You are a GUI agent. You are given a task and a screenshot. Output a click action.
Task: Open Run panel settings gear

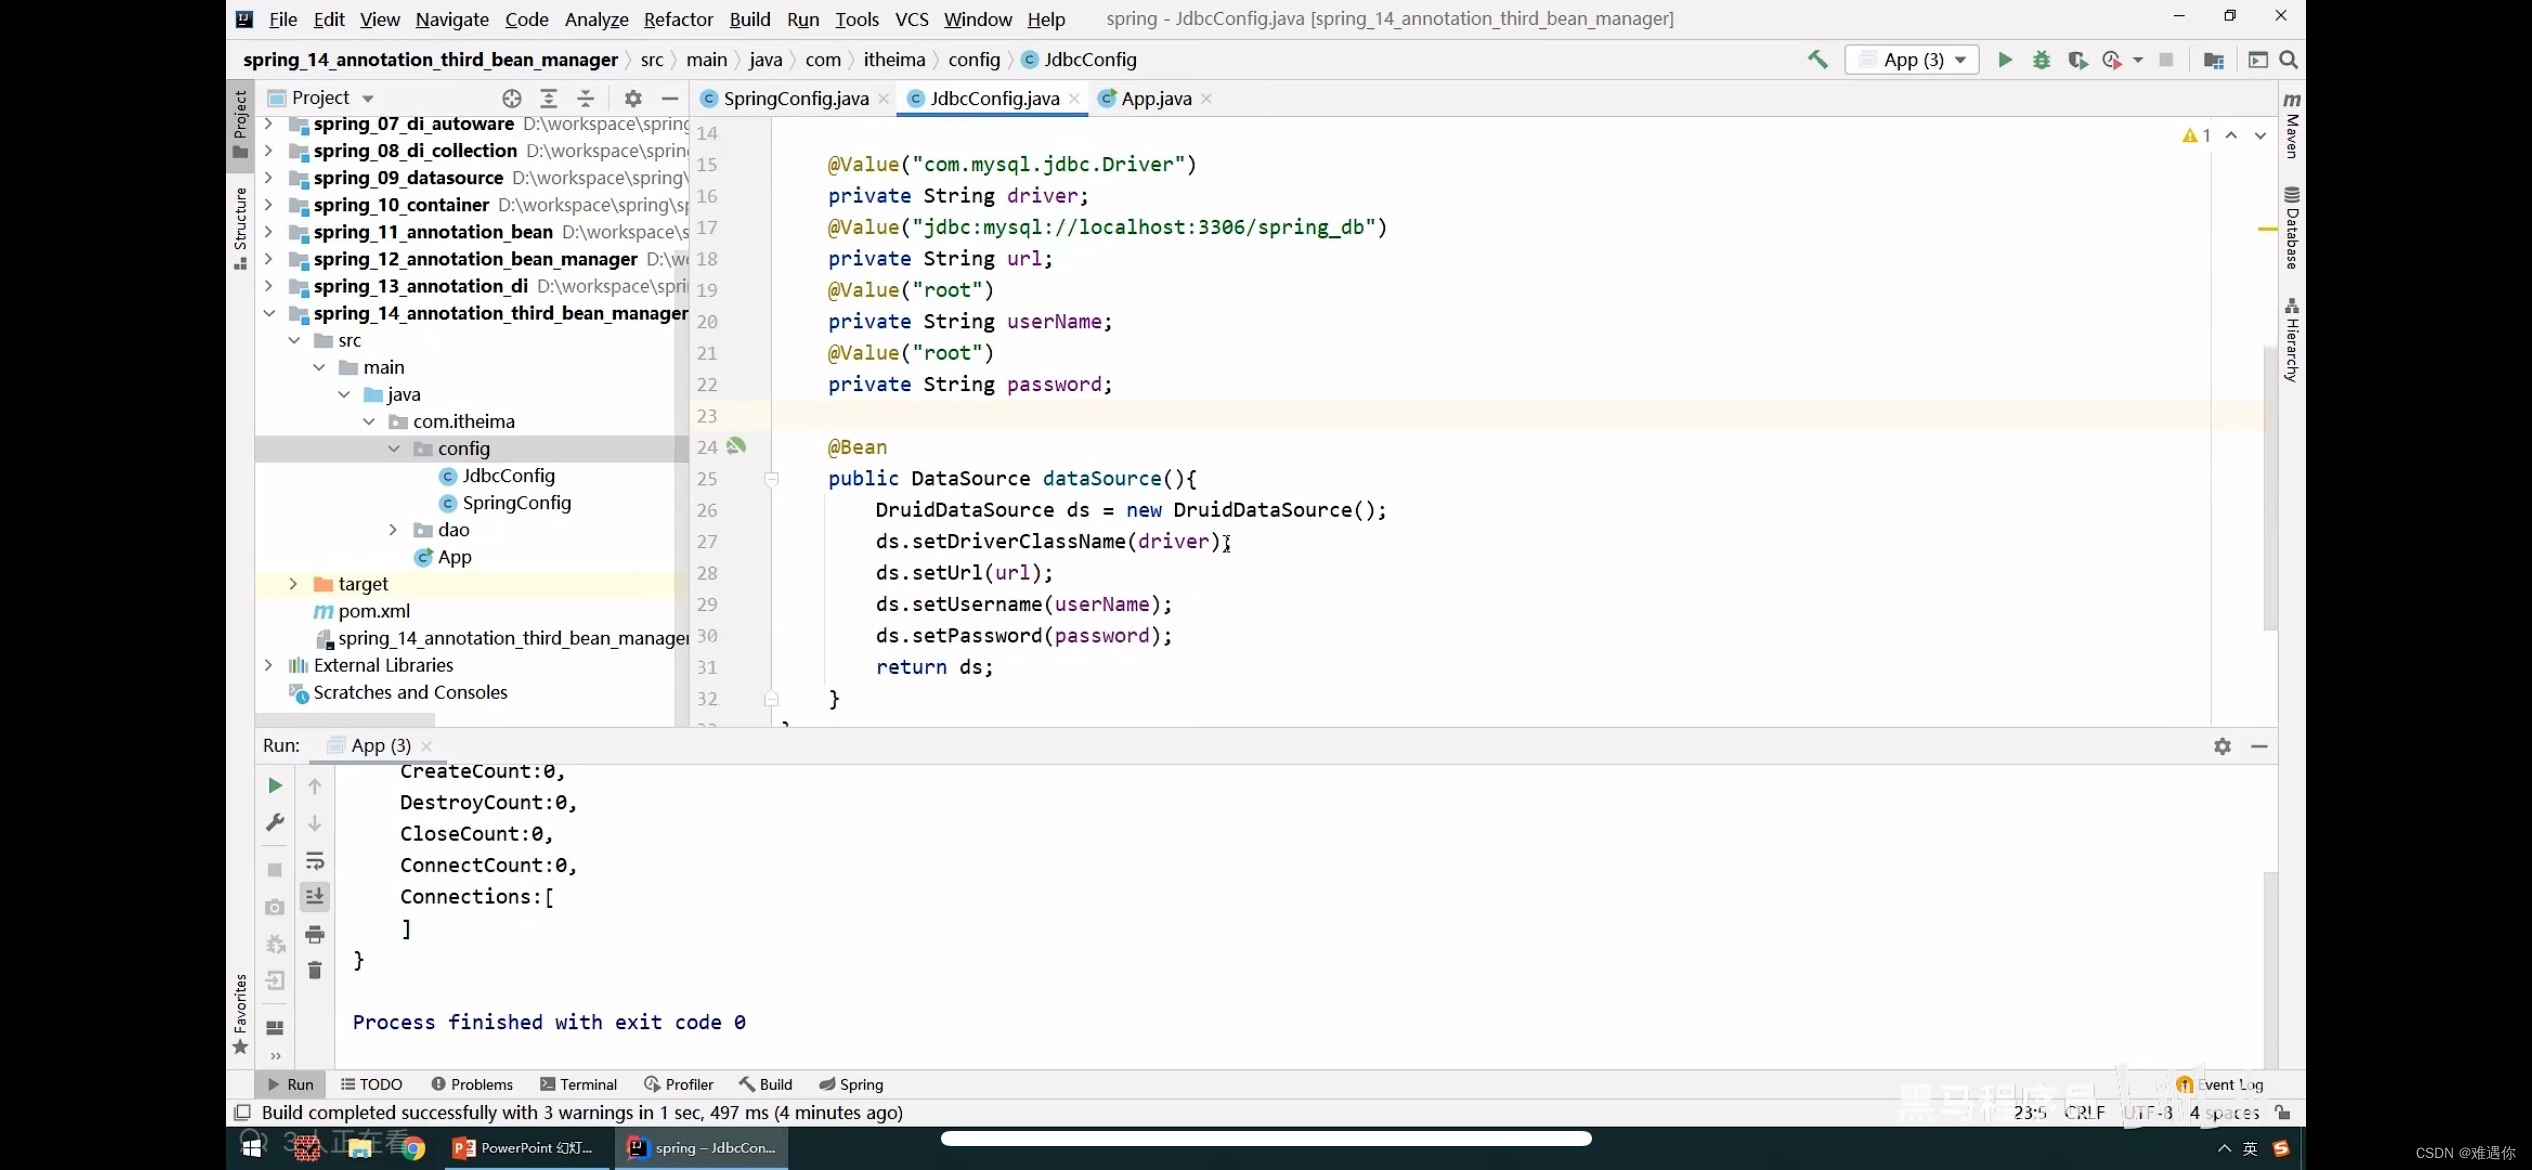(2222, 746)
